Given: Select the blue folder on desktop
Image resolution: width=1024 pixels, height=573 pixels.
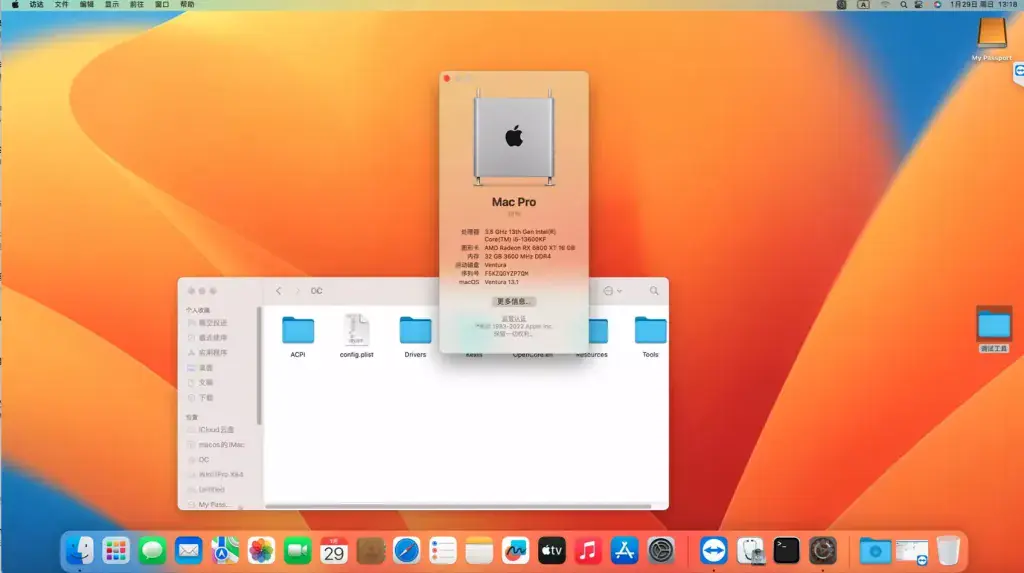Looking at the screenshot, I should 993,329.
